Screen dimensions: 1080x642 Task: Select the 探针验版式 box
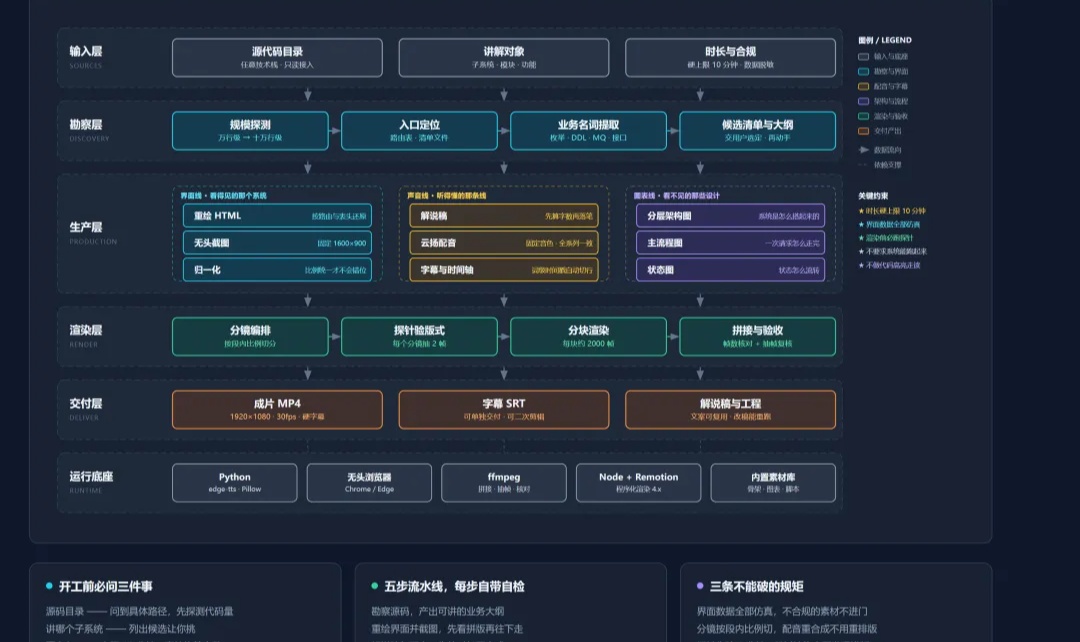419,336
